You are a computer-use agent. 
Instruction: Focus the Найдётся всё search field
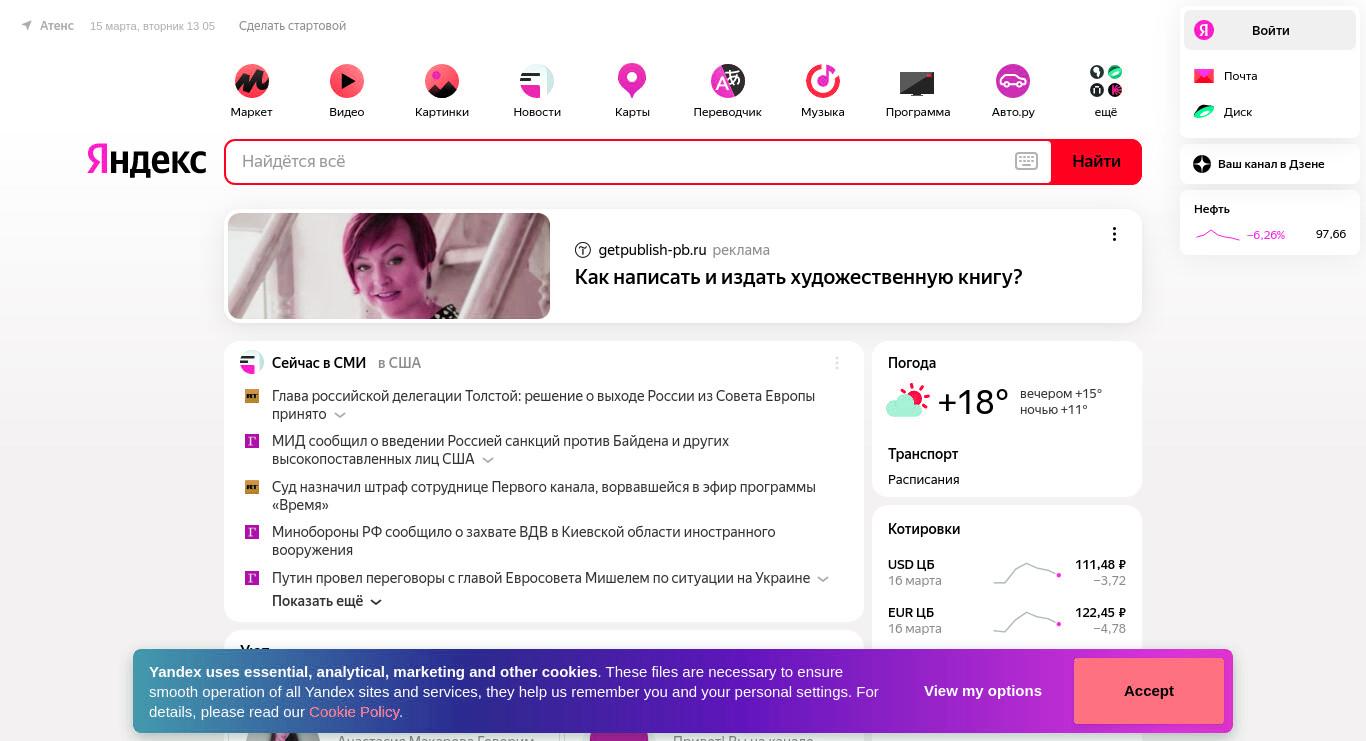(620, 162)
